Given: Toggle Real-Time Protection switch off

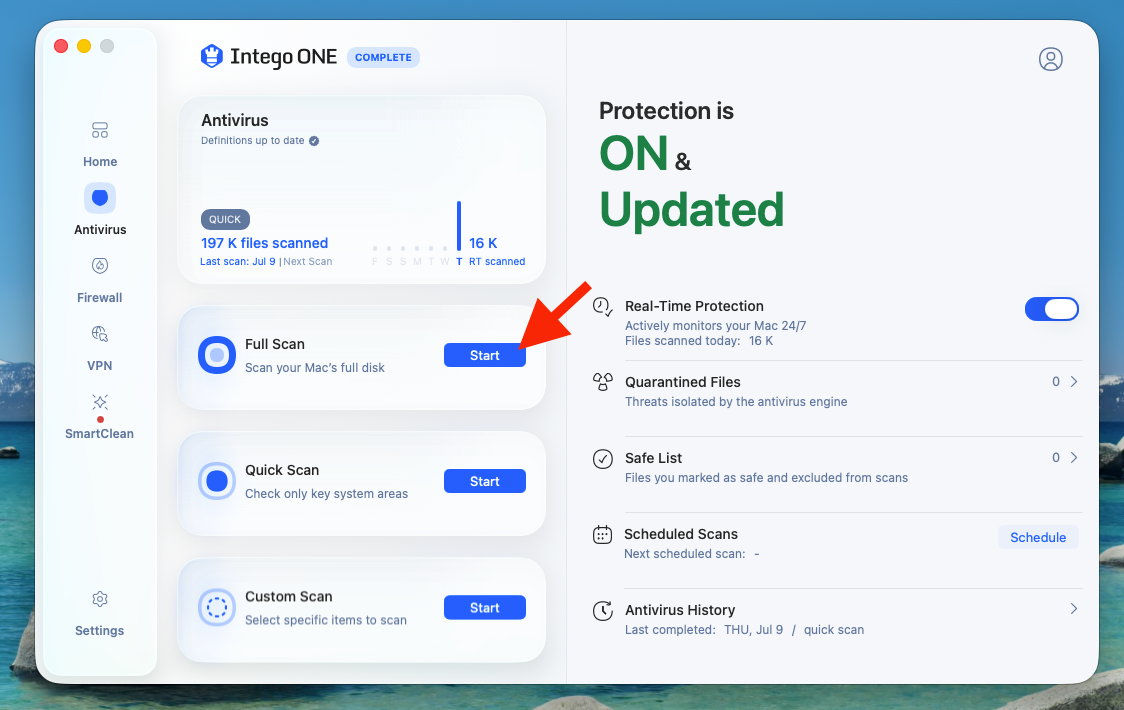Looking at the screenshot, I should click(1052, 309).
